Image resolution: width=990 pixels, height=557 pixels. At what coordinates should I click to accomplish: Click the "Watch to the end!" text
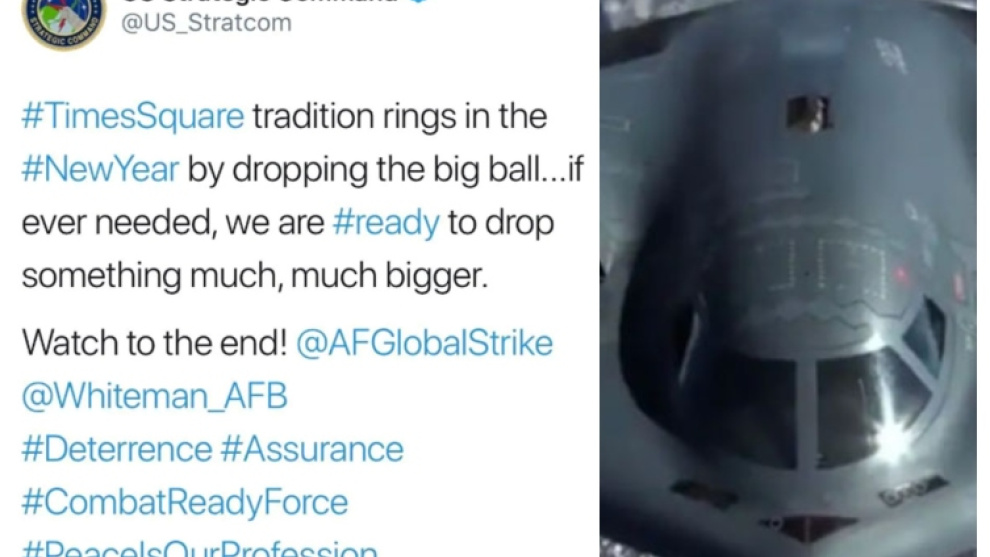tap(155, 343)
